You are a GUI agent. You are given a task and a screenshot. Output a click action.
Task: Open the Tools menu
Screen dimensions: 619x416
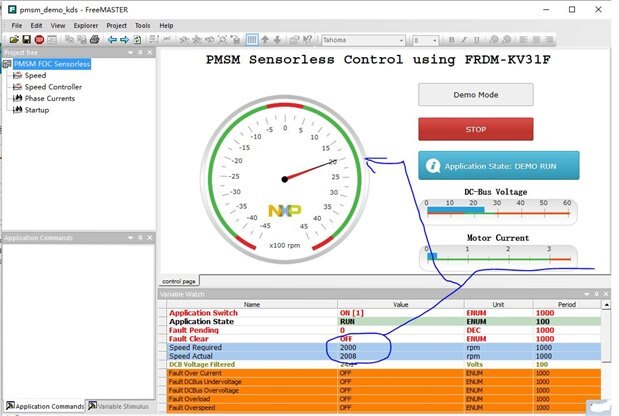(143, 26)
